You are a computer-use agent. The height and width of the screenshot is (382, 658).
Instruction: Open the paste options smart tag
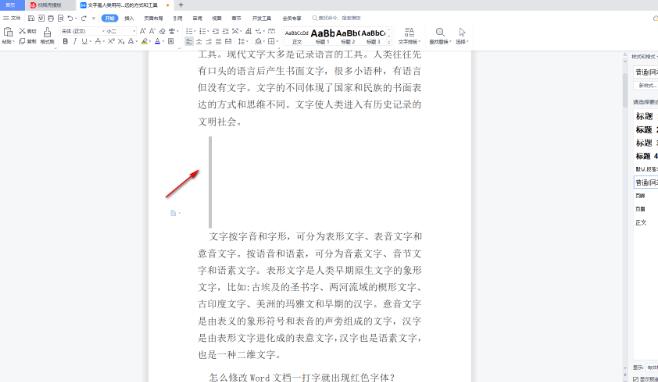point(175,213)
